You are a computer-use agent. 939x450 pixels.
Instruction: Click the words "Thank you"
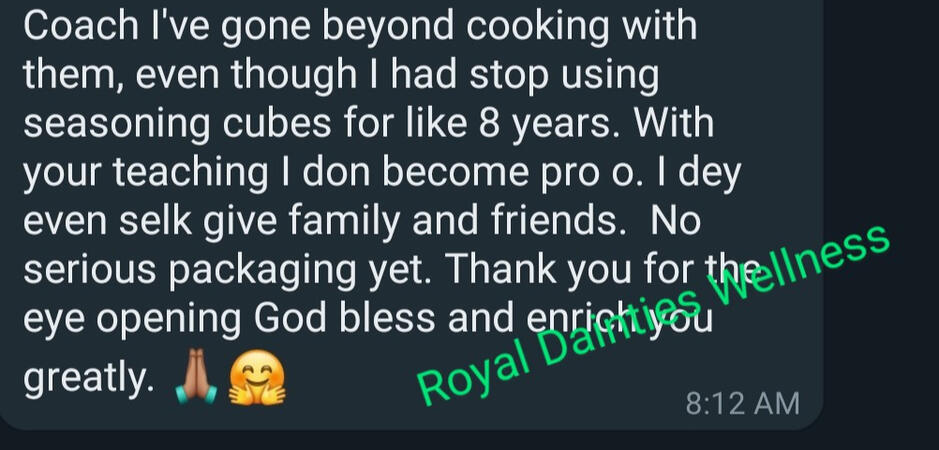point(540,270)
